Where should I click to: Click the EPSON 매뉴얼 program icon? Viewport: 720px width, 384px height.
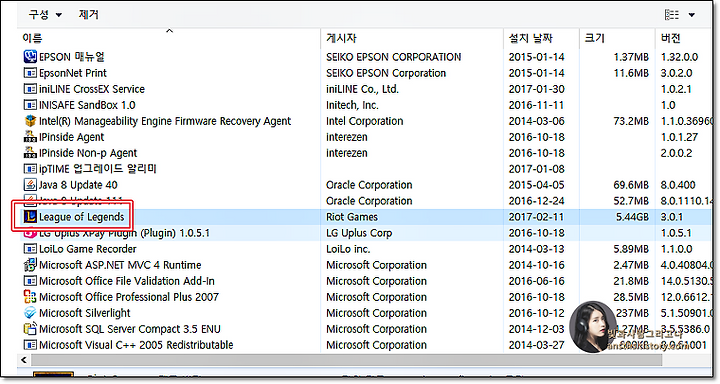pyautogui.click(x=30, y=56)
